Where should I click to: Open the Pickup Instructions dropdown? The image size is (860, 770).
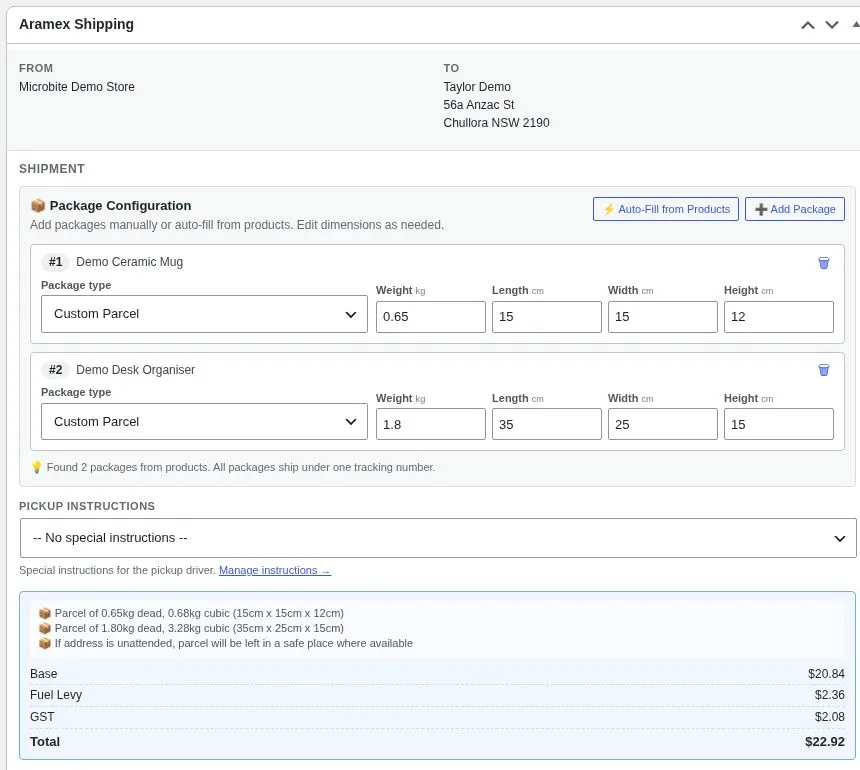pyautogui.click(x=438, y=538)
